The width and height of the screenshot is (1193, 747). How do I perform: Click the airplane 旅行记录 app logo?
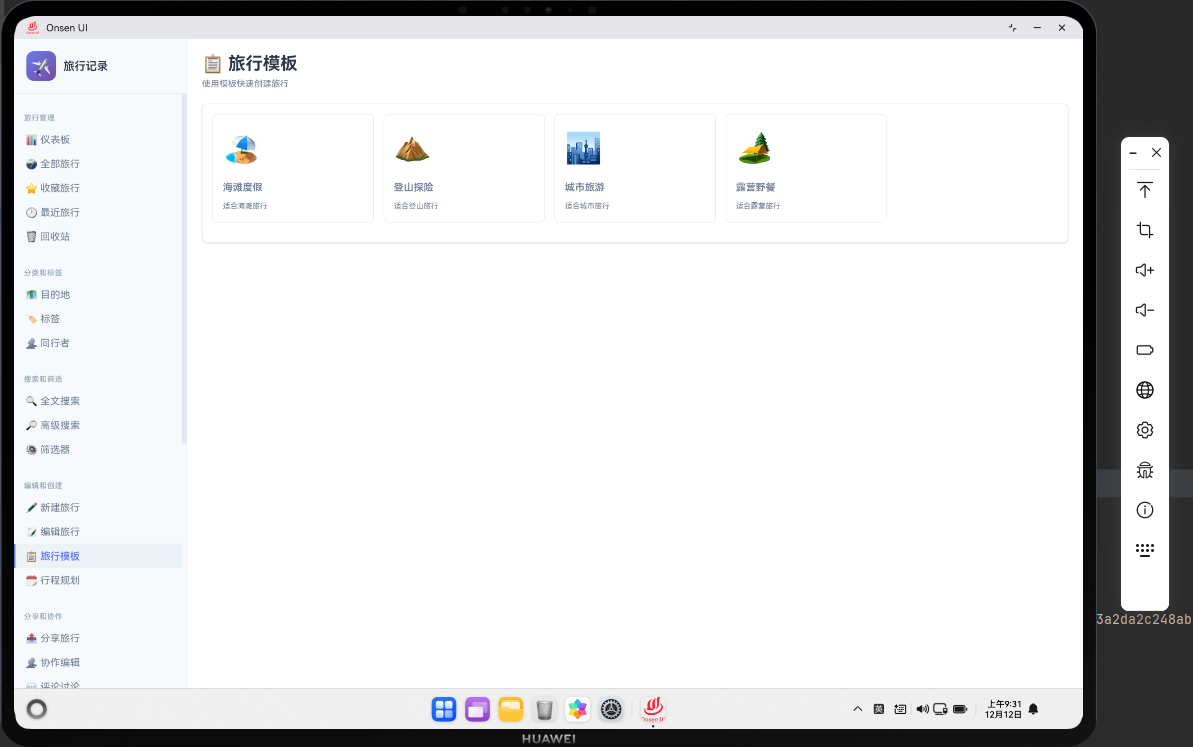click(x=41, y=66)
